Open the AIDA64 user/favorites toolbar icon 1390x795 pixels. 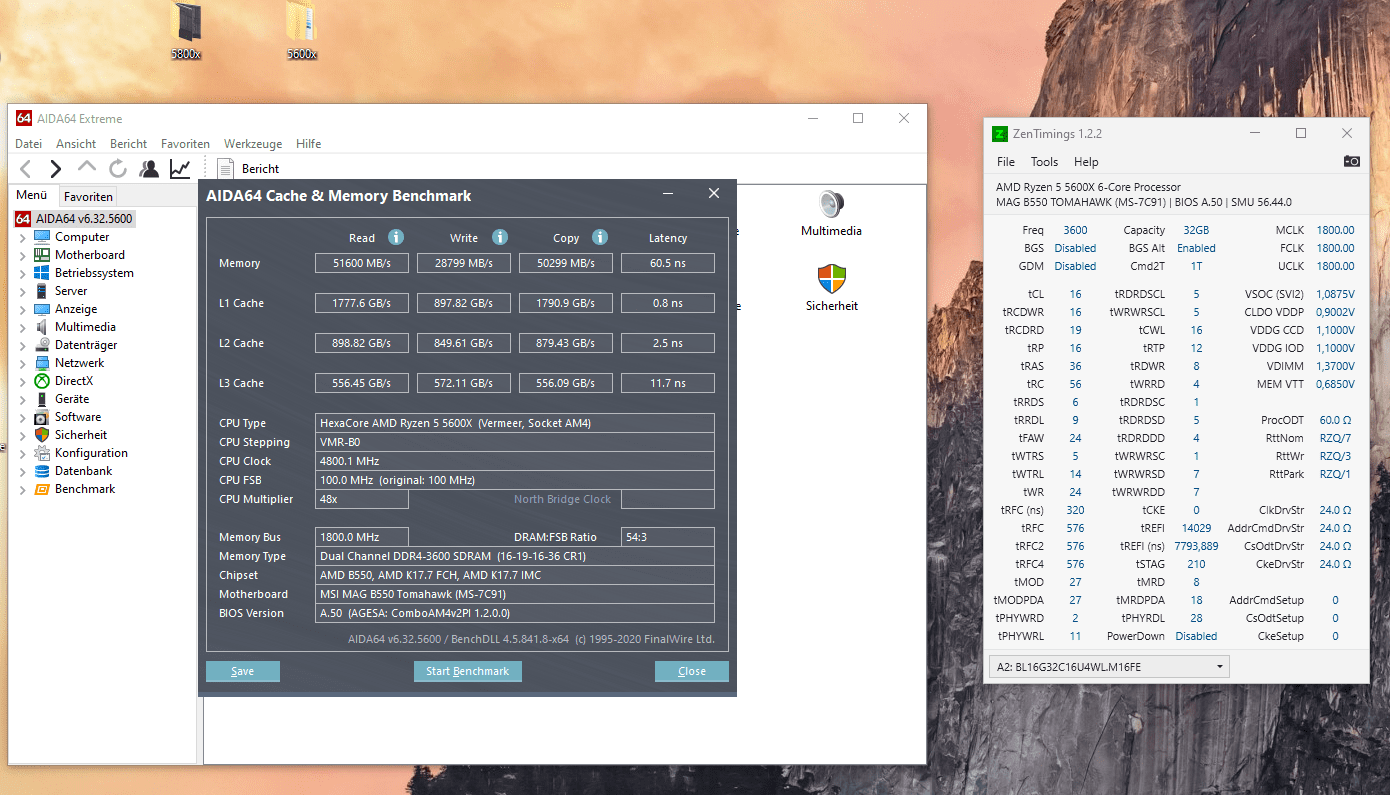pos(149,169)
